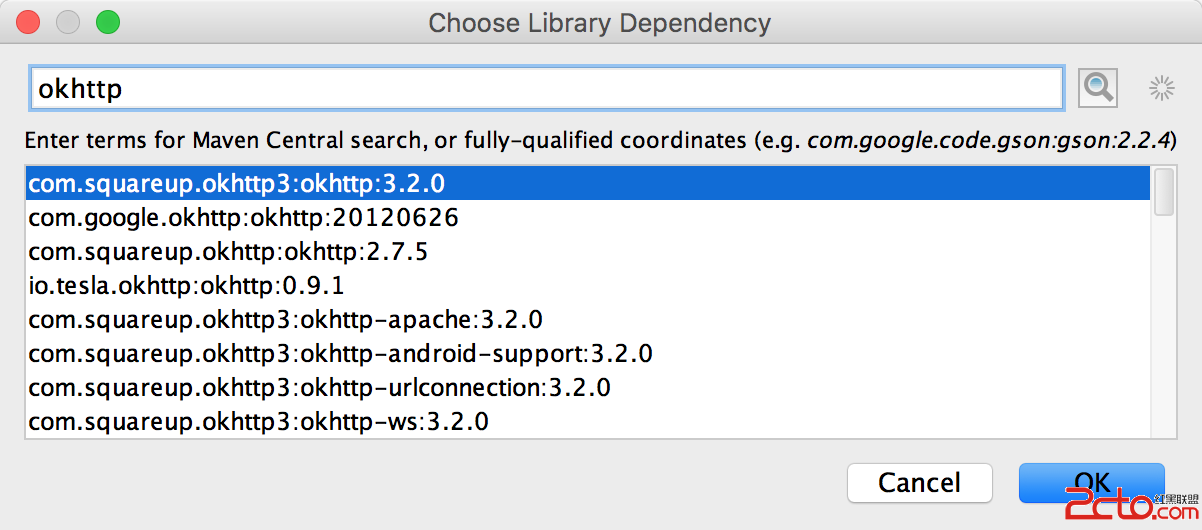Close the dialog with the red button

point(29,21)
